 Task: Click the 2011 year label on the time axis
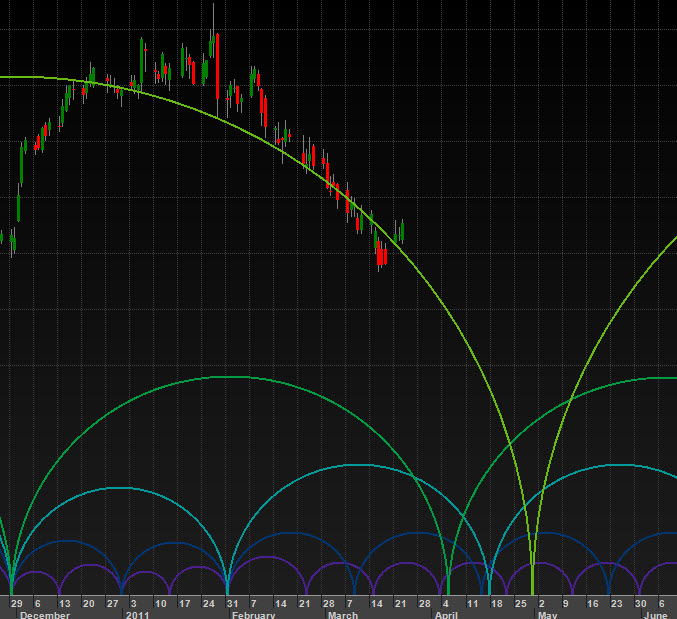point(137,615)
